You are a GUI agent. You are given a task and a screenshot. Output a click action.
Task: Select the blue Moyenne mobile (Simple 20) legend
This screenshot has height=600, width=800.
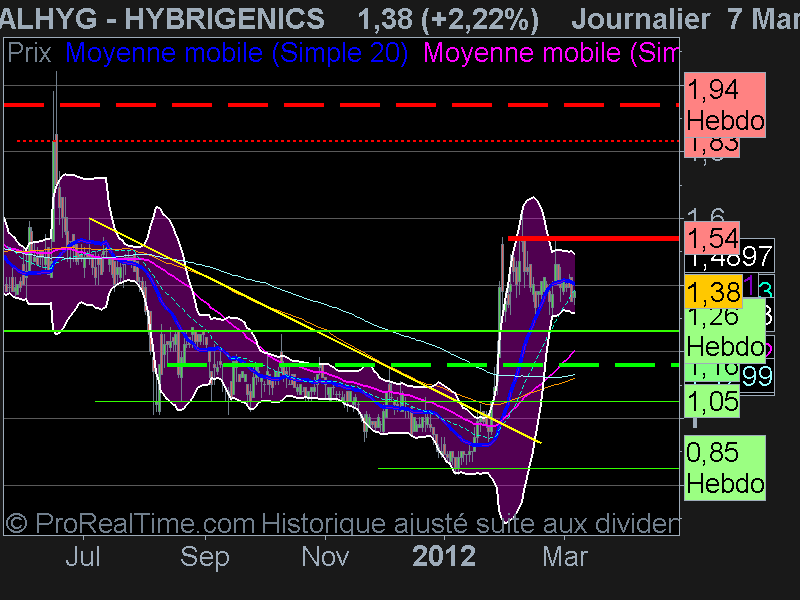237,53
